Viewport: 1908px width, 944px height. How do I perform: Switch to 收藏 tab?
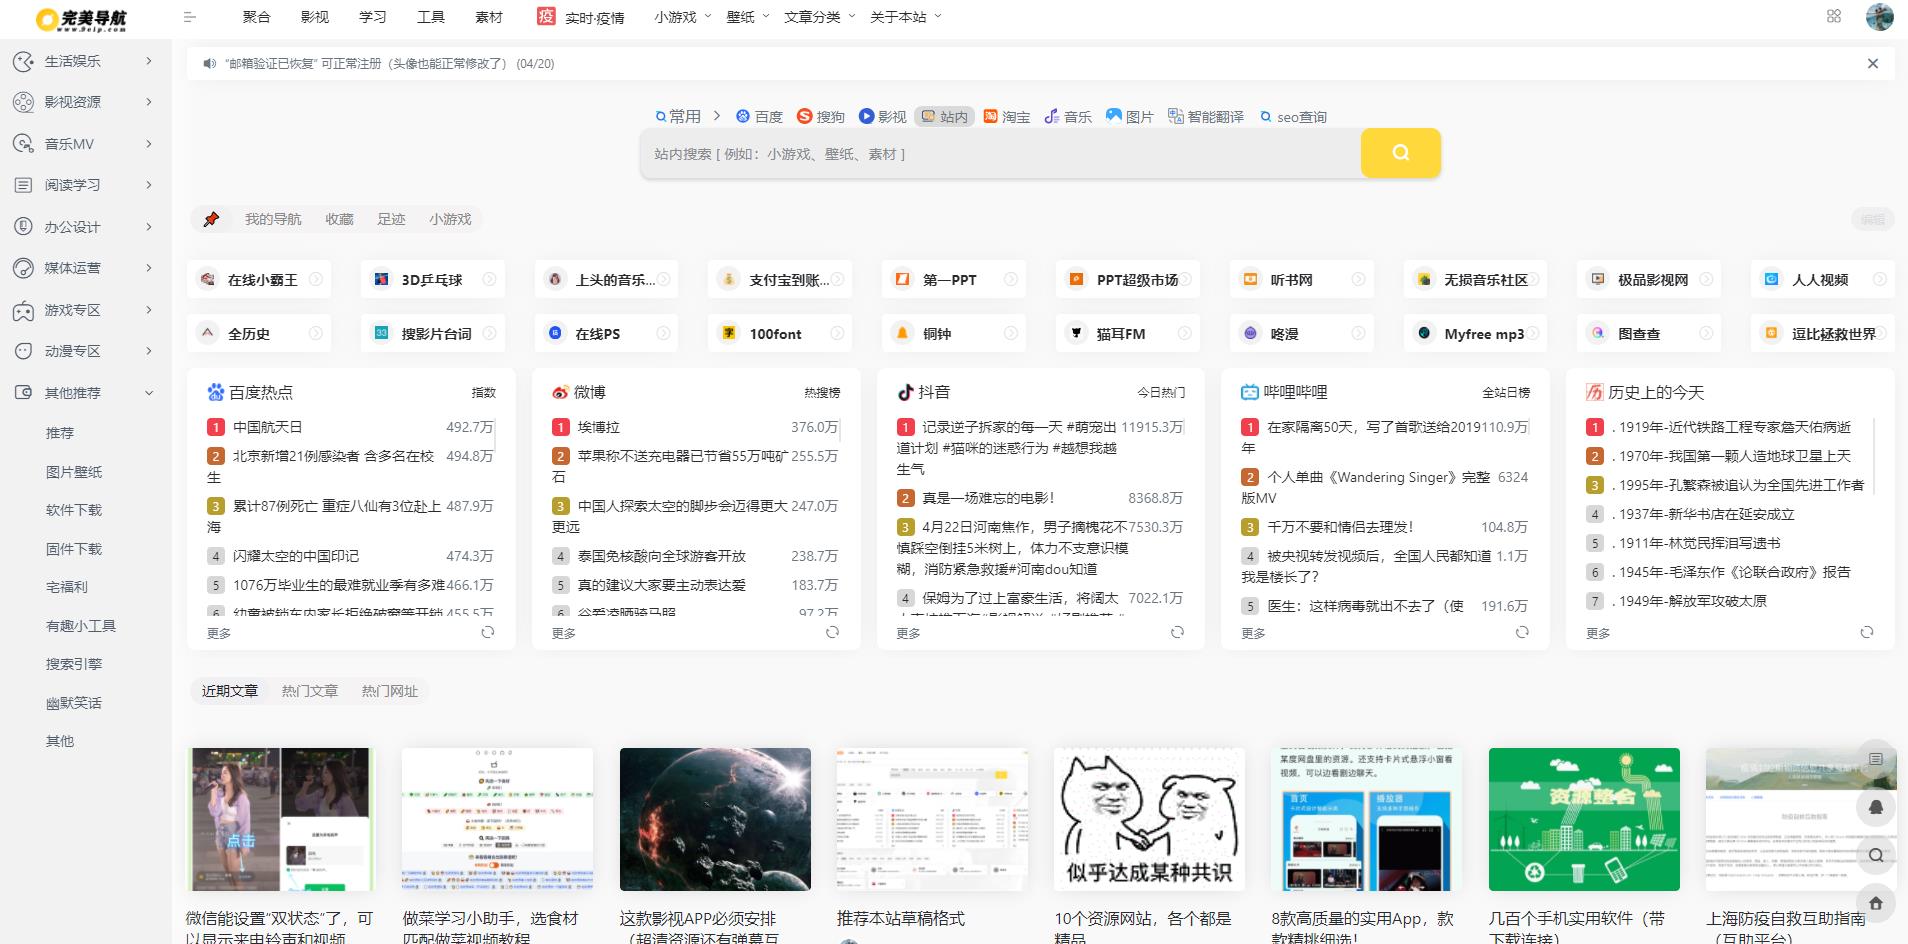(x=339, y=219)
